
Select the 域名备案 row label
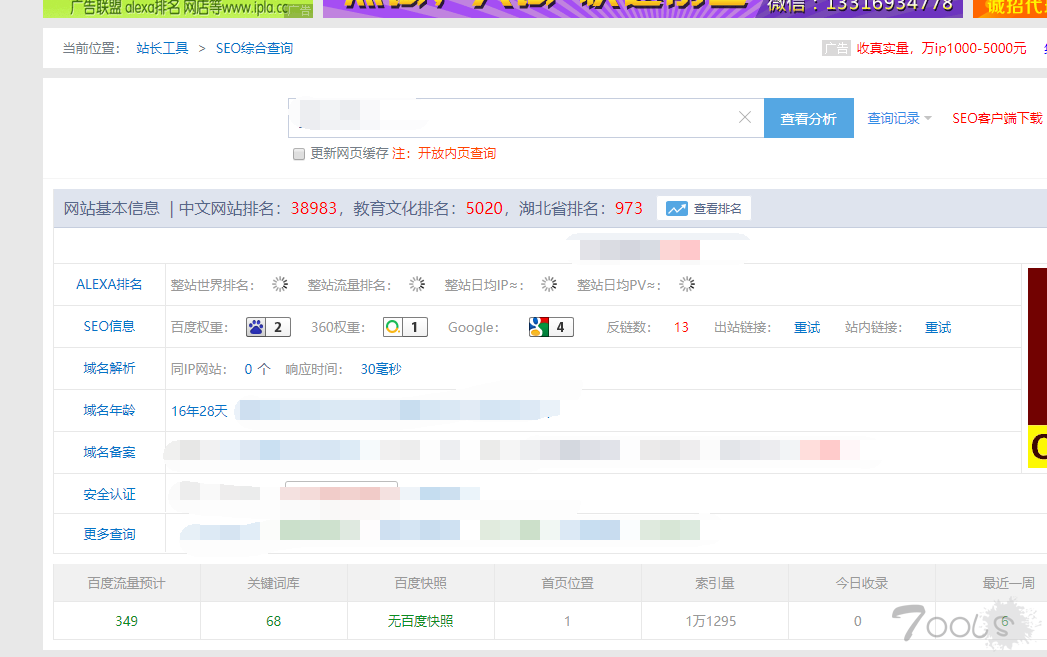(109, 452)
